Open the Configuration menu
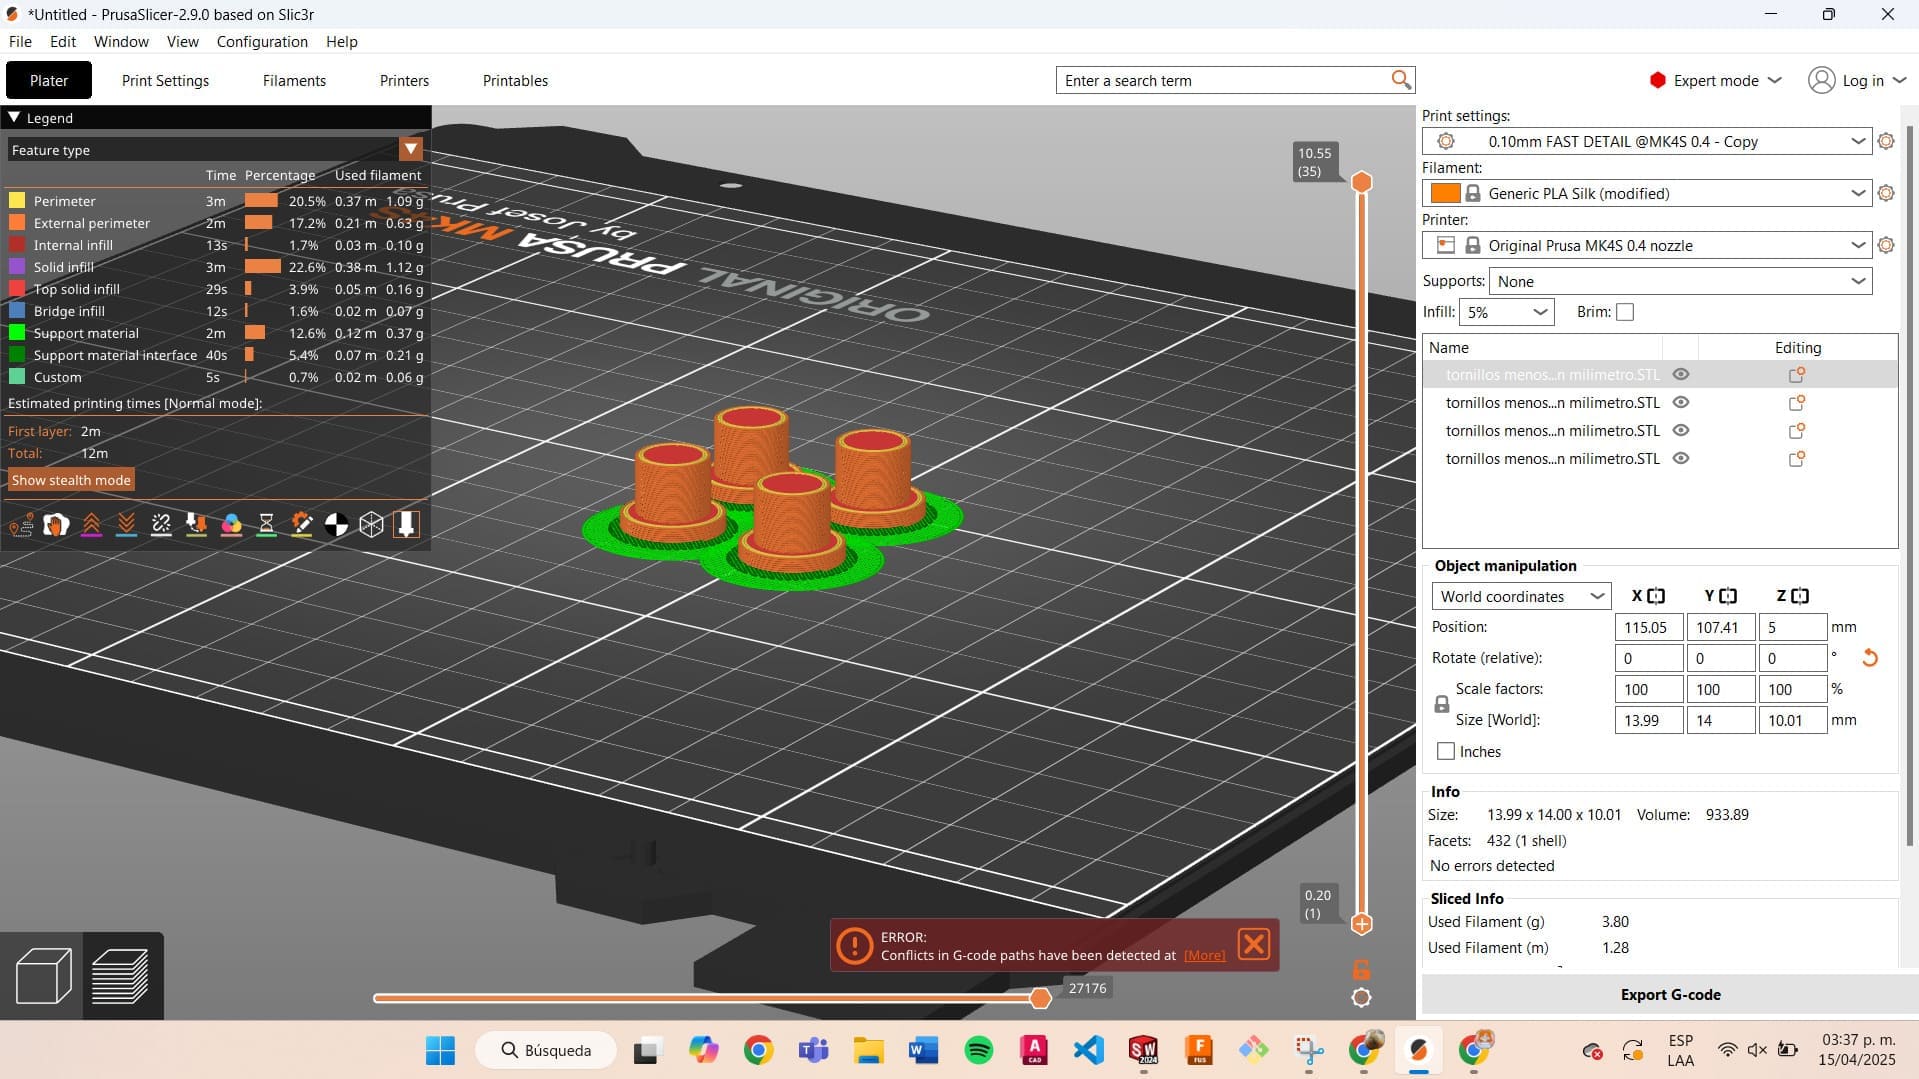Screen dimensions: 1919x1079 coord(262,41)
